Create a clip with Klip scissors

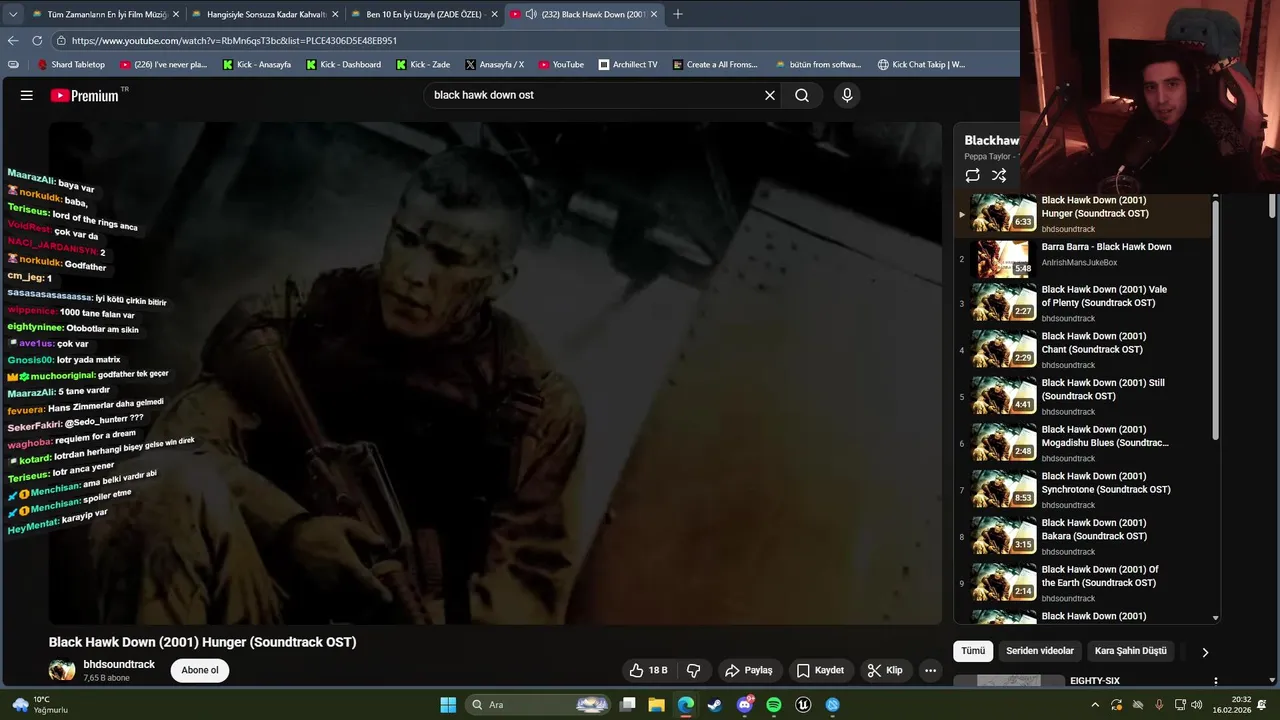(x=885, y=670)
